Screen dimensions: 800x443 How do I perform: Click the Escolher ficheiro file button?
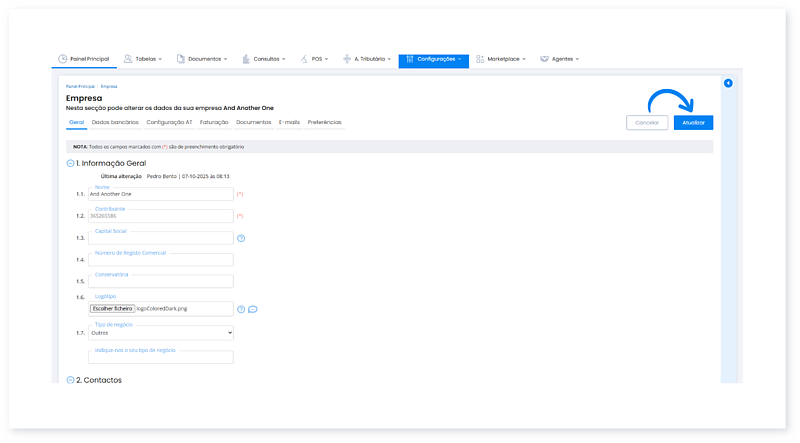(112, 309)
